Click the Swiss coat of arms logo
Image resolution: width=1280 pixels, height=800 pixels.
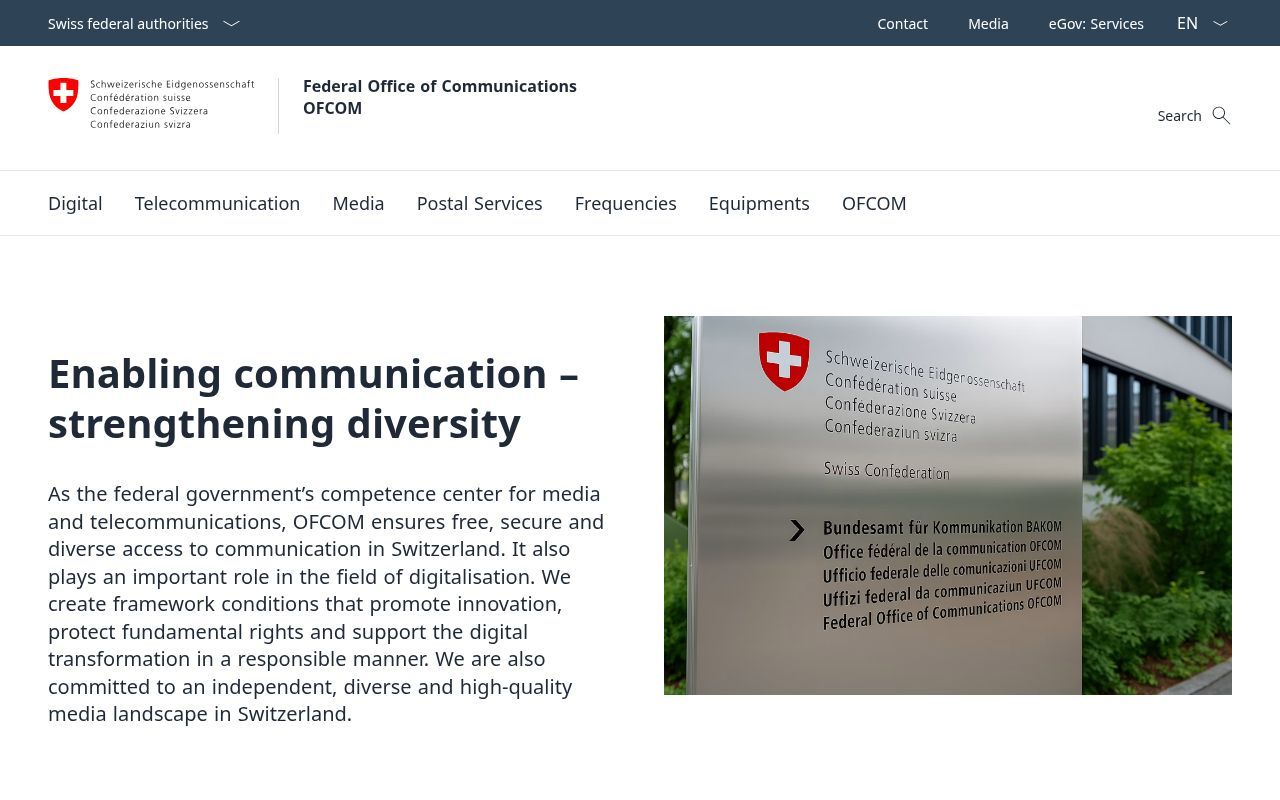pos(63,95)
